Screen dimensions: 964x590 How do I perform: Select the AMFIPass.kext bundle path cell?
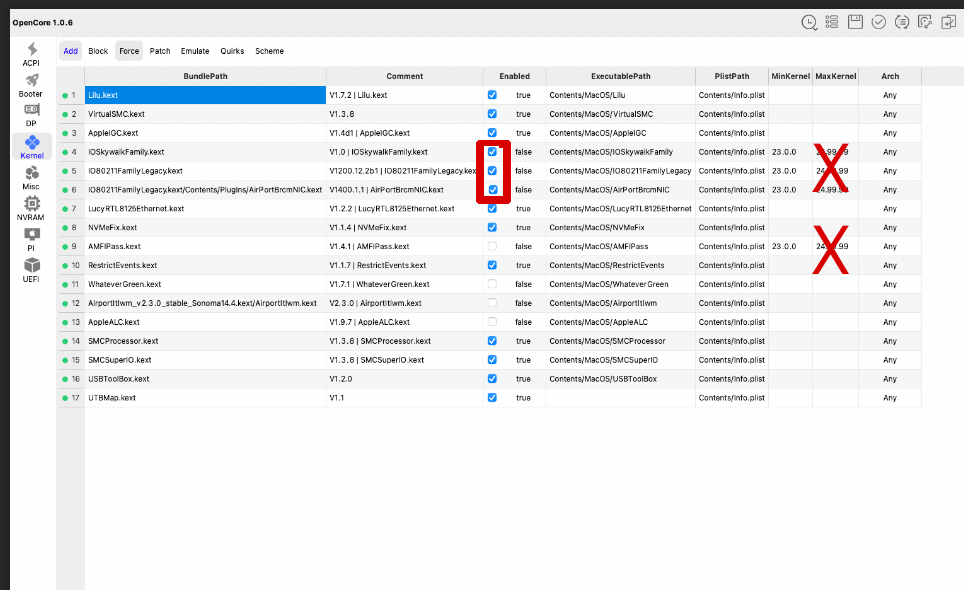pos(205,246)
